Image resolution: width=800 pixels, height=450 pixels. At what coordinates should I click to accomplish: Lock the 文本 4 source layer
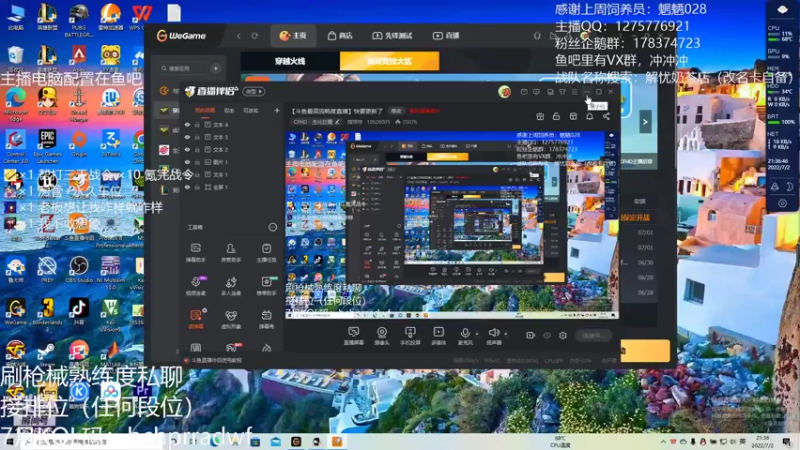(x=197, y=124)
